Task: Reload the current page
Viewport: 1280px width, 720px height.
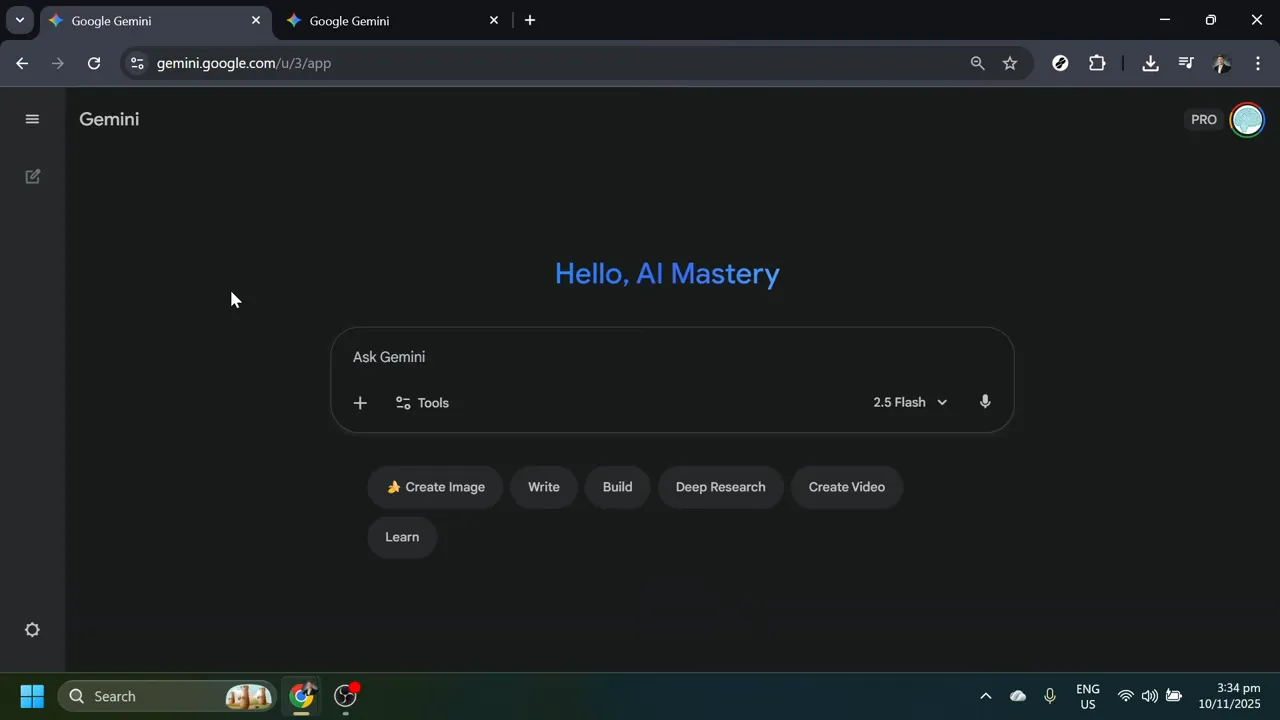Action: pos(94,63)
